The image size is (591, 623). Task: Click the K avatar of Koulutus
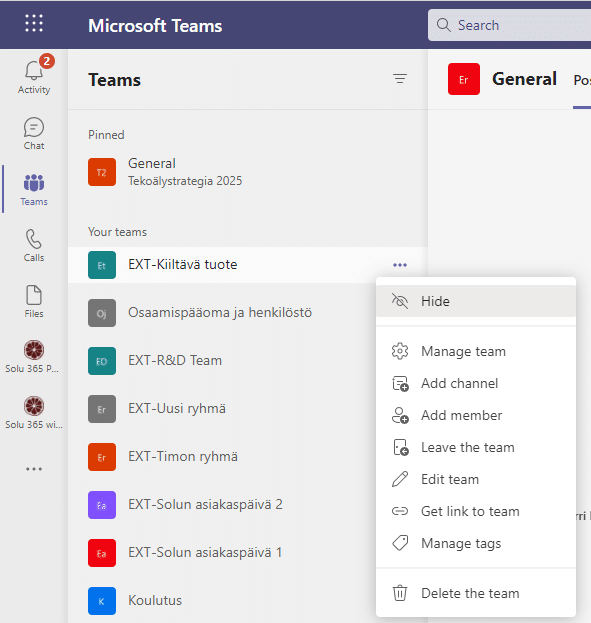[x=102, y=601]
